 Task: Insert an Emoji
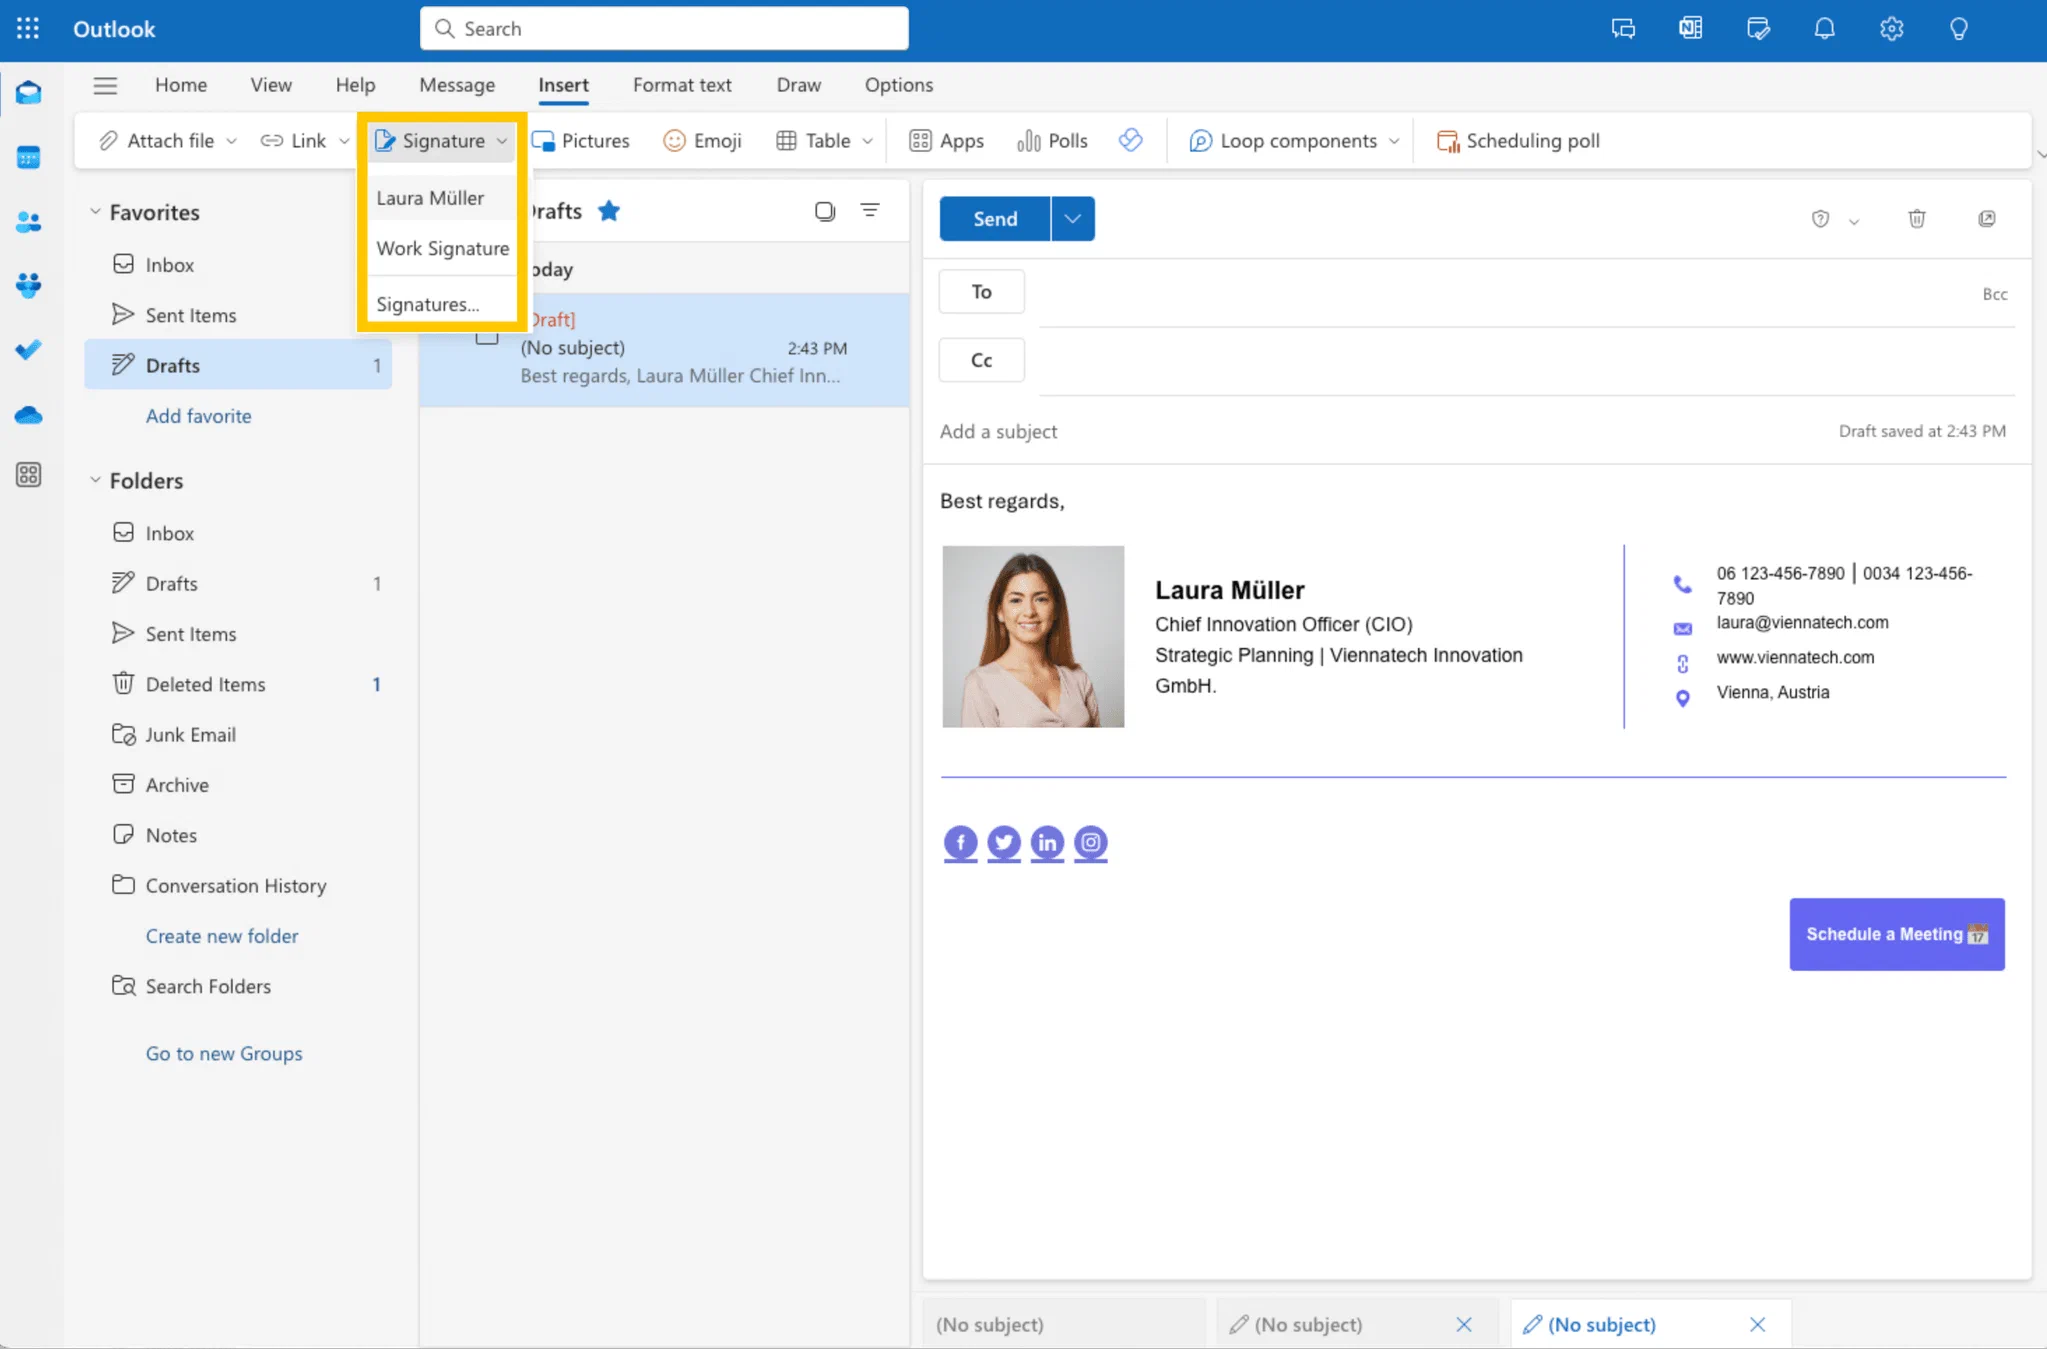pos(702,141)
